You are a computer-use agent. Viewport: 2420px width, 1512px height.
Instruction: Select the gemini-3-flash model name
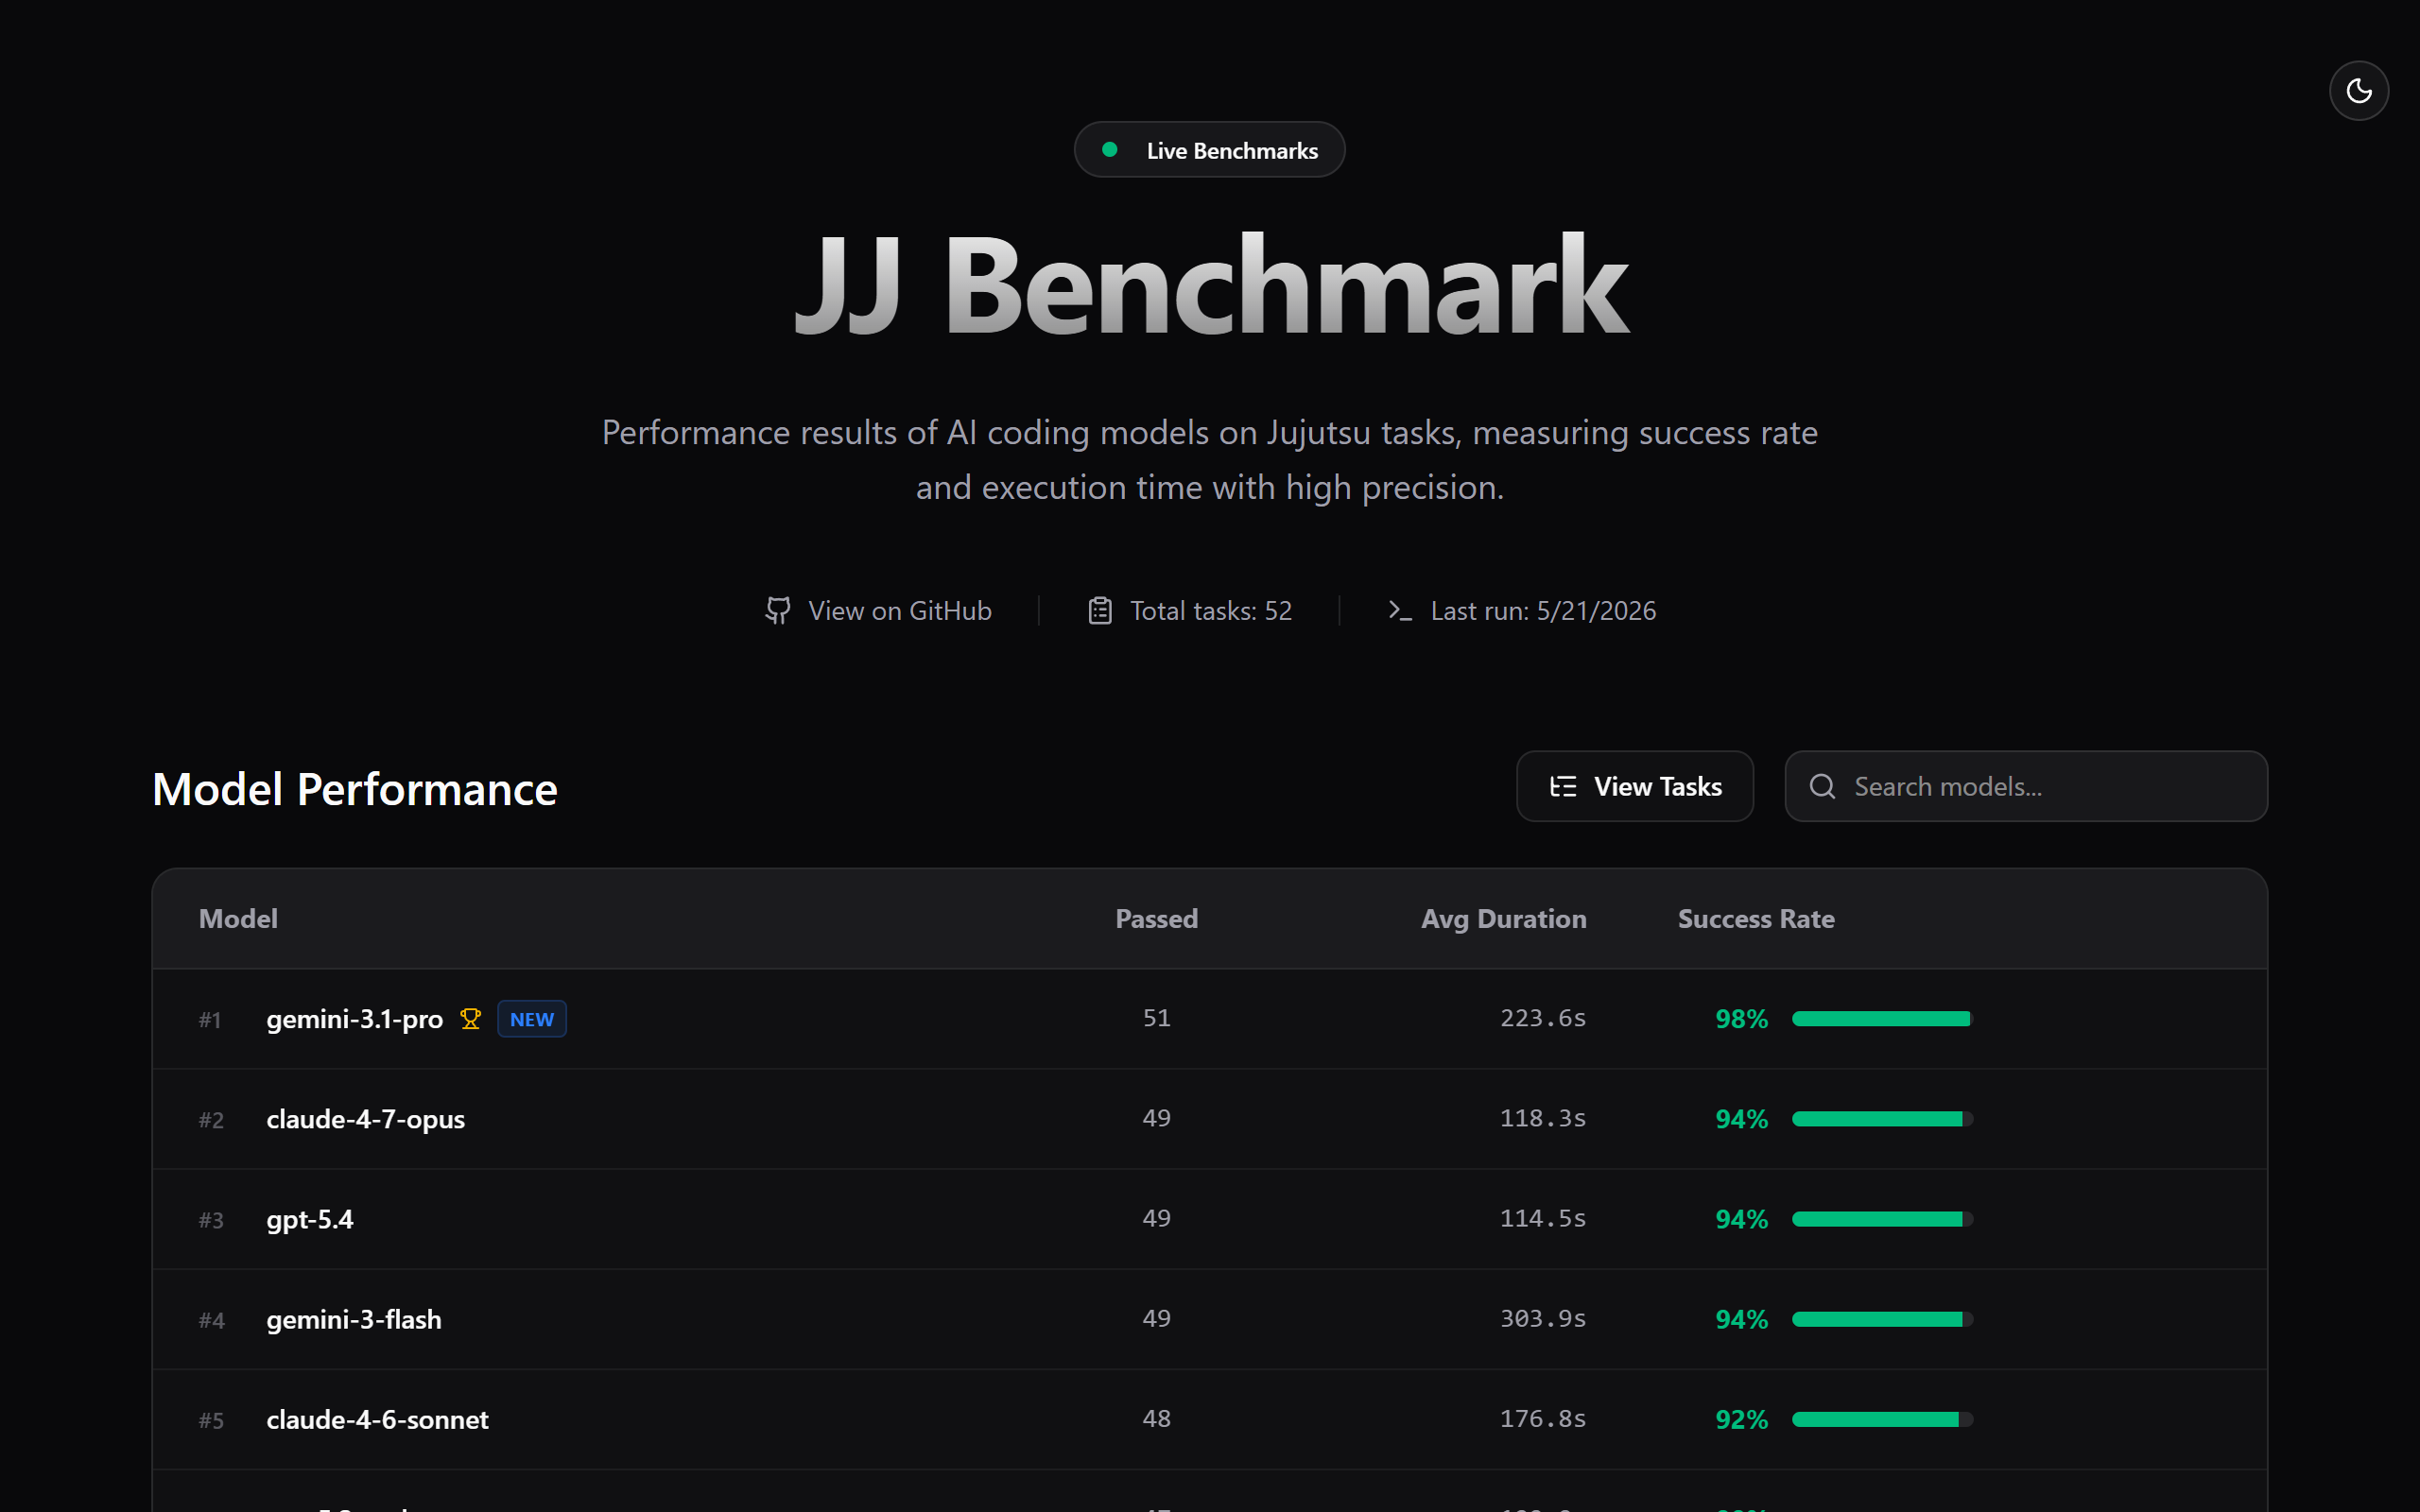[354, 1319]
